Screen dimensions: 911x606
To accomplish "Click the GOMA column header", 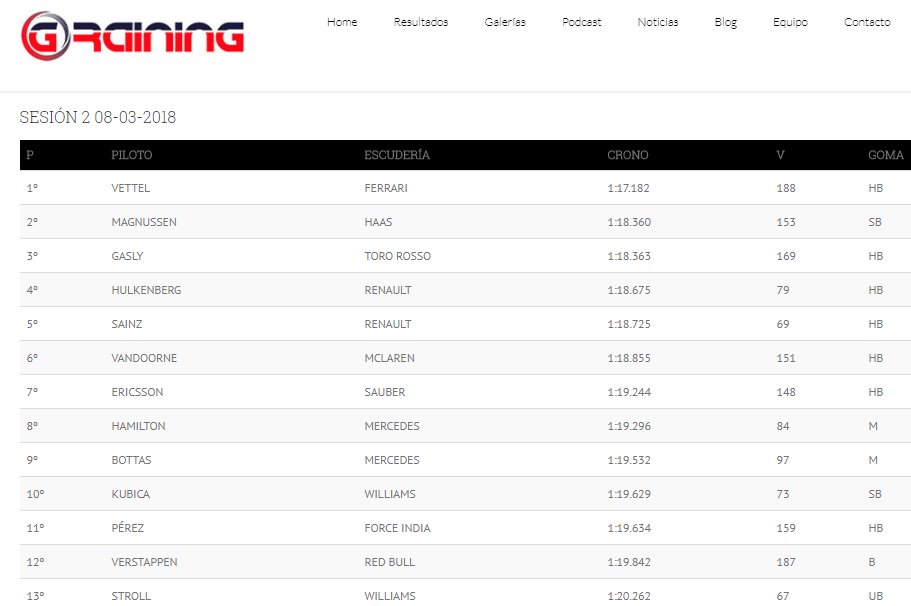I will tap(885, 155).
